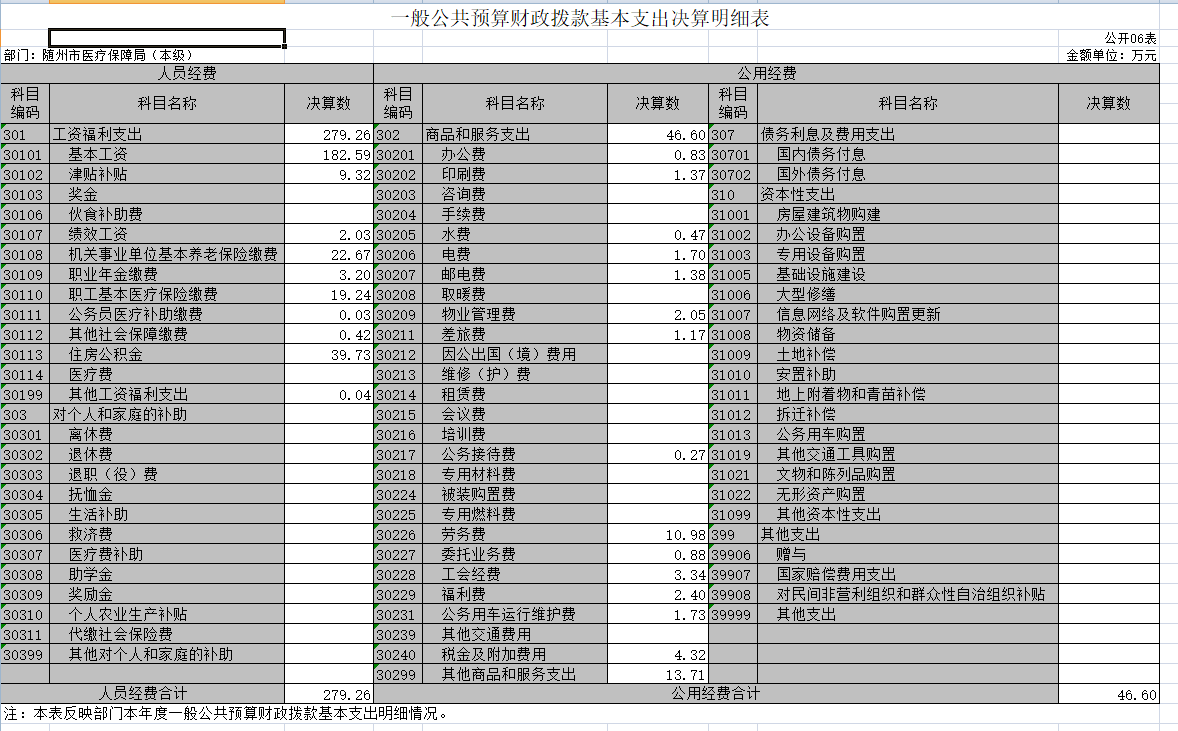The height and width of the screenshot is (731, 1178).
Task: Click the 劳务费 amount 10.98
Action: [x=658, y=535]
